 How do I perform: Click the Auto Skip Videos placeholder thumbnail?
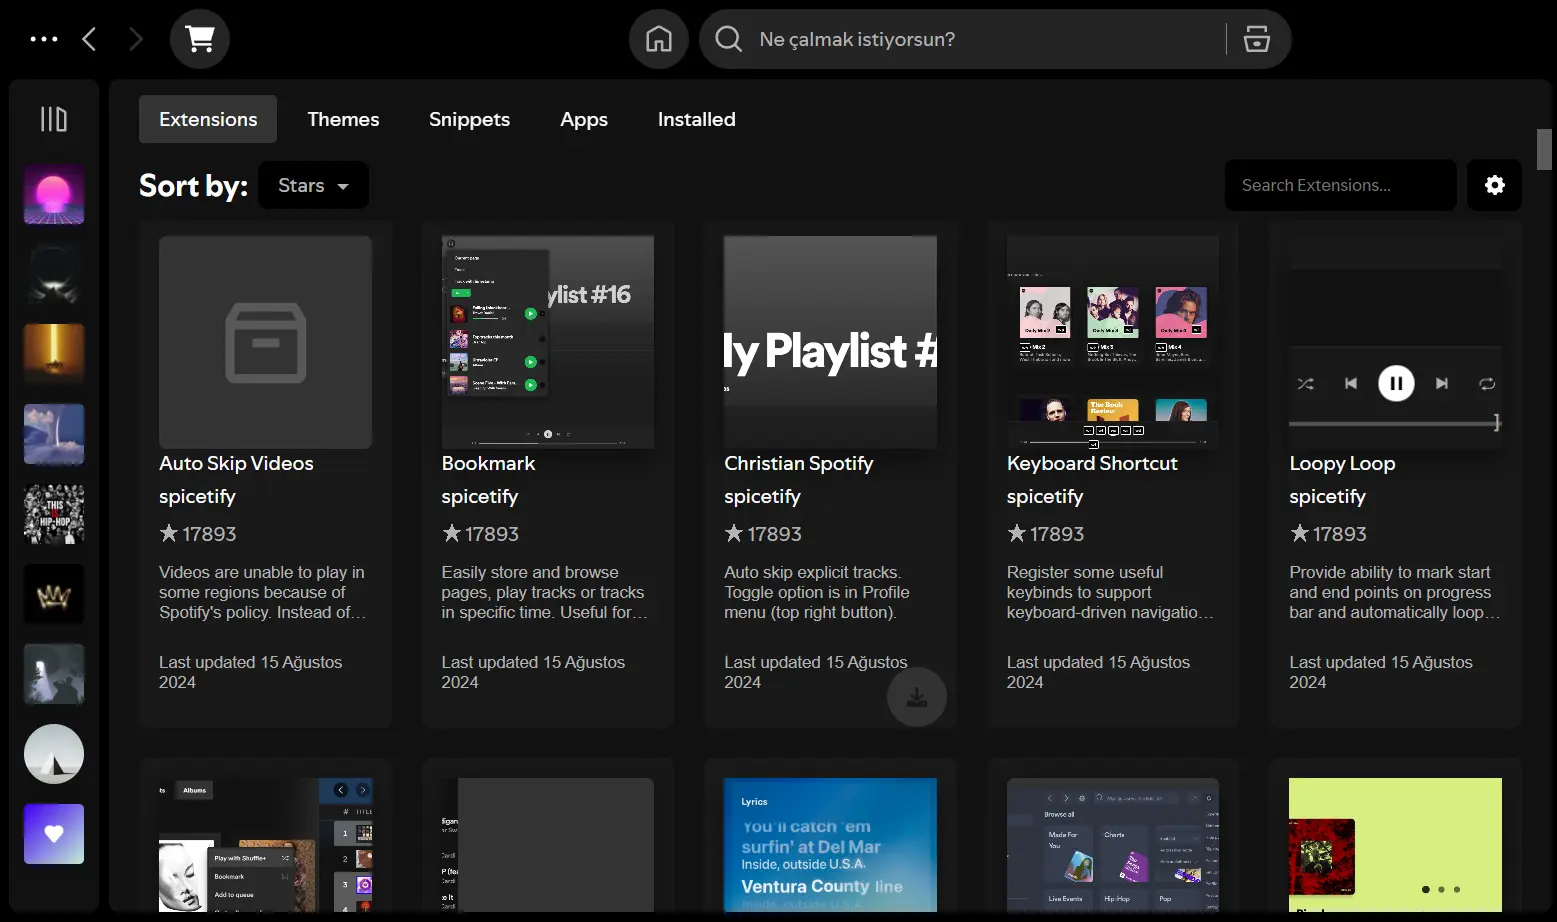(265, 342)
